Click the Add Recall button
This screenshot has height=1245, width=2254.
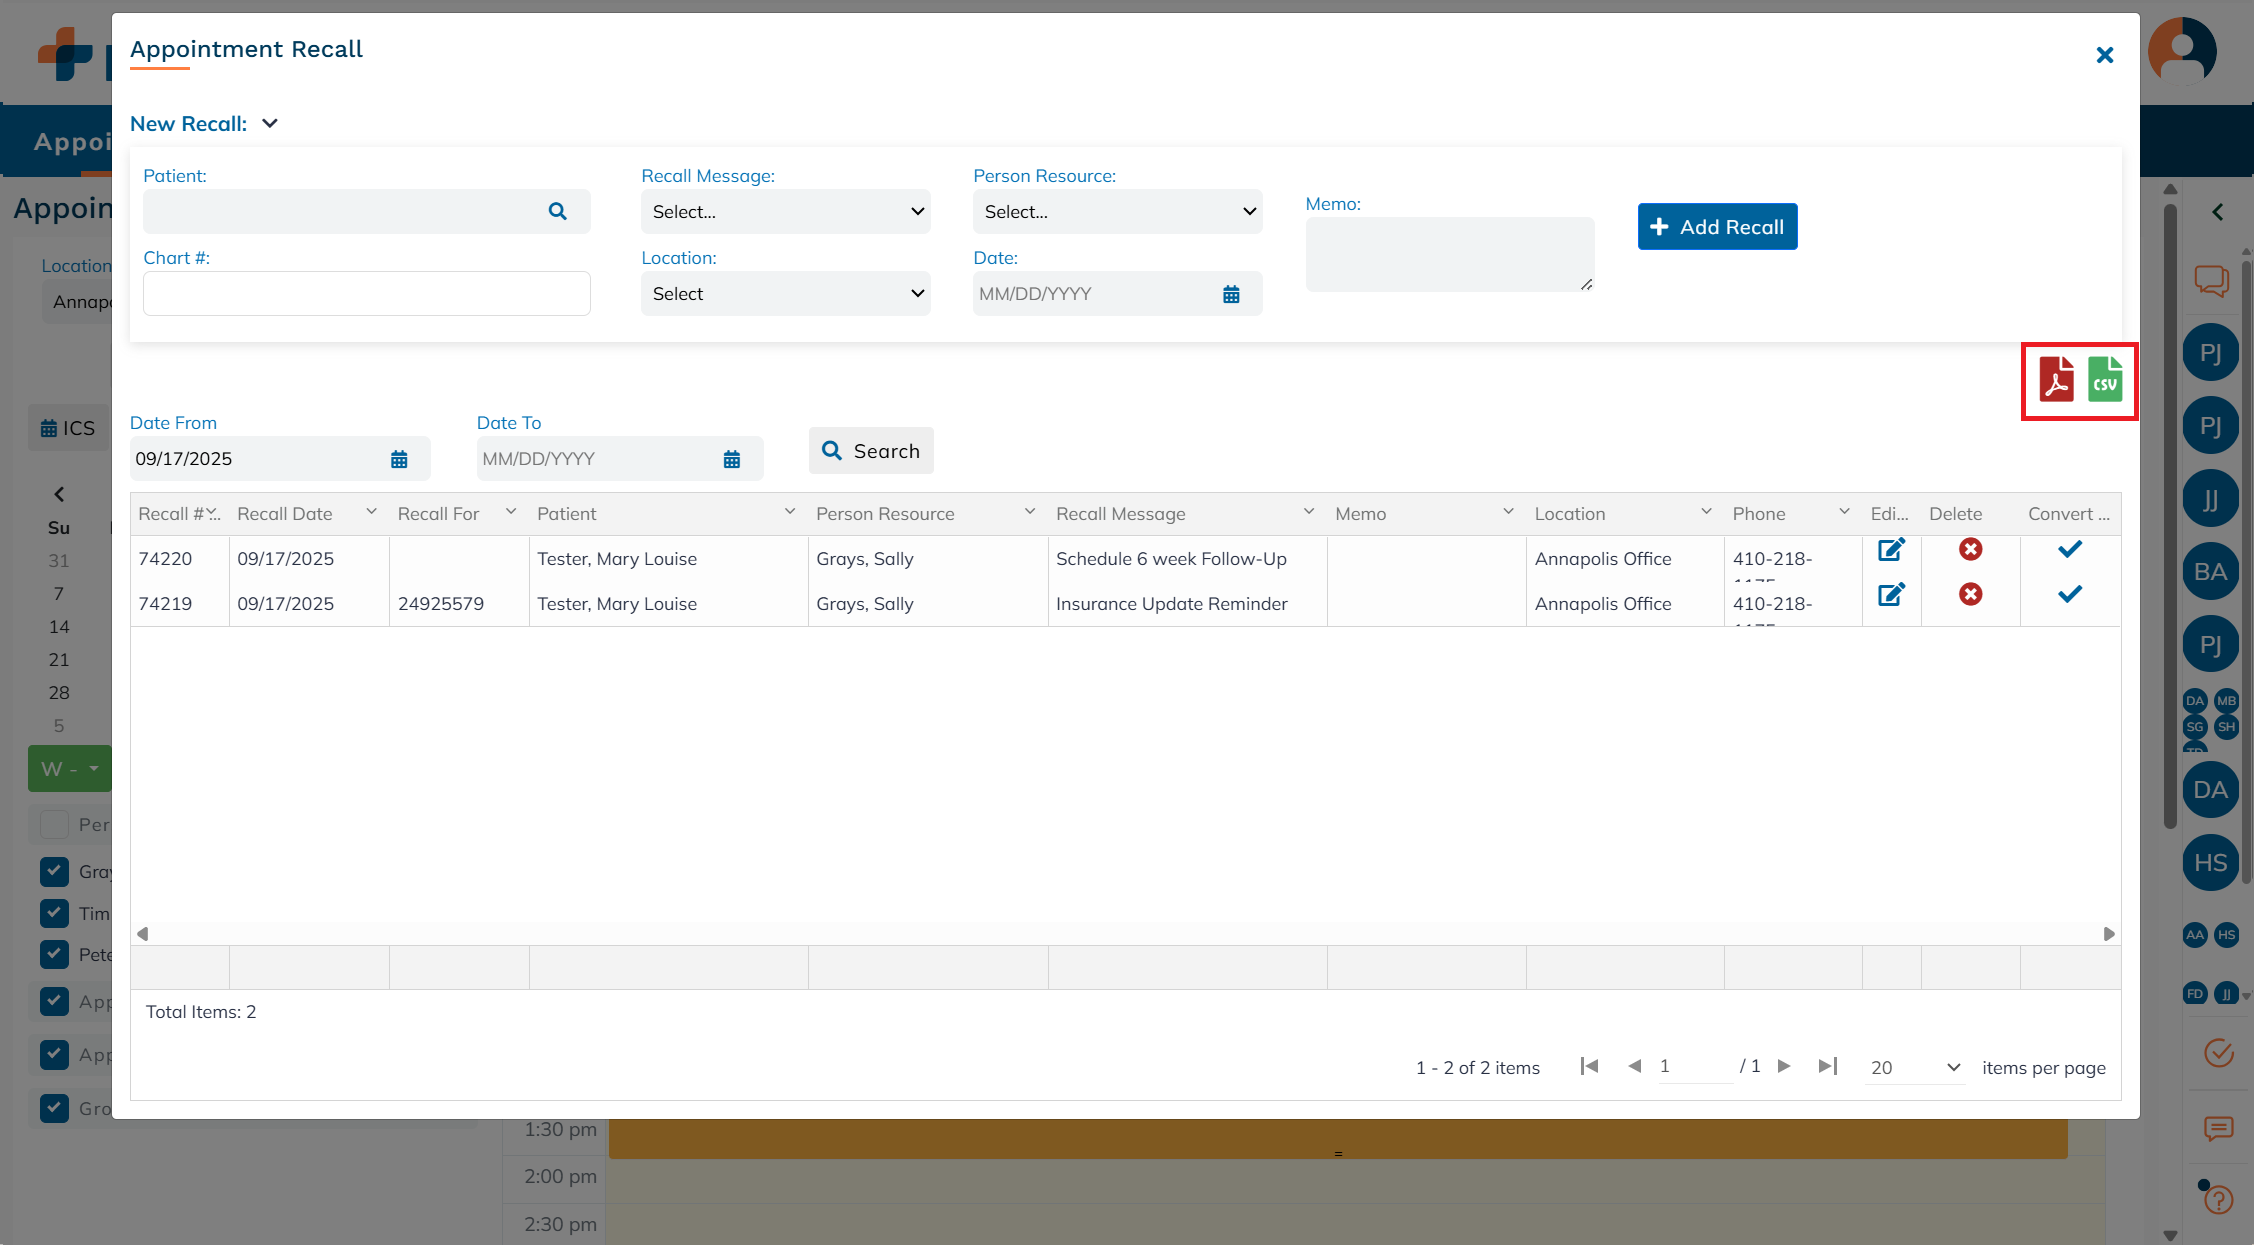coord(1717,227)
